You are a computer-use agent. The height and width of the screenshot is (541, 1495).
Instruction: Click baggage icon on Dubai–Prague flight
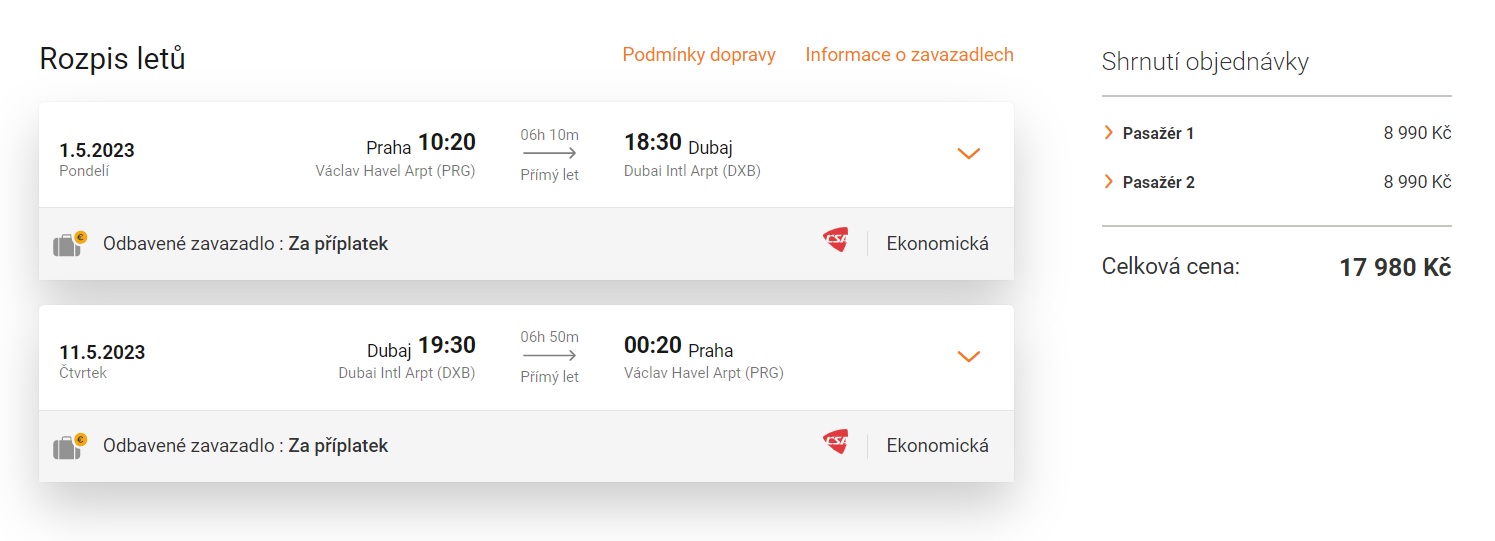(x=69, y=446)
